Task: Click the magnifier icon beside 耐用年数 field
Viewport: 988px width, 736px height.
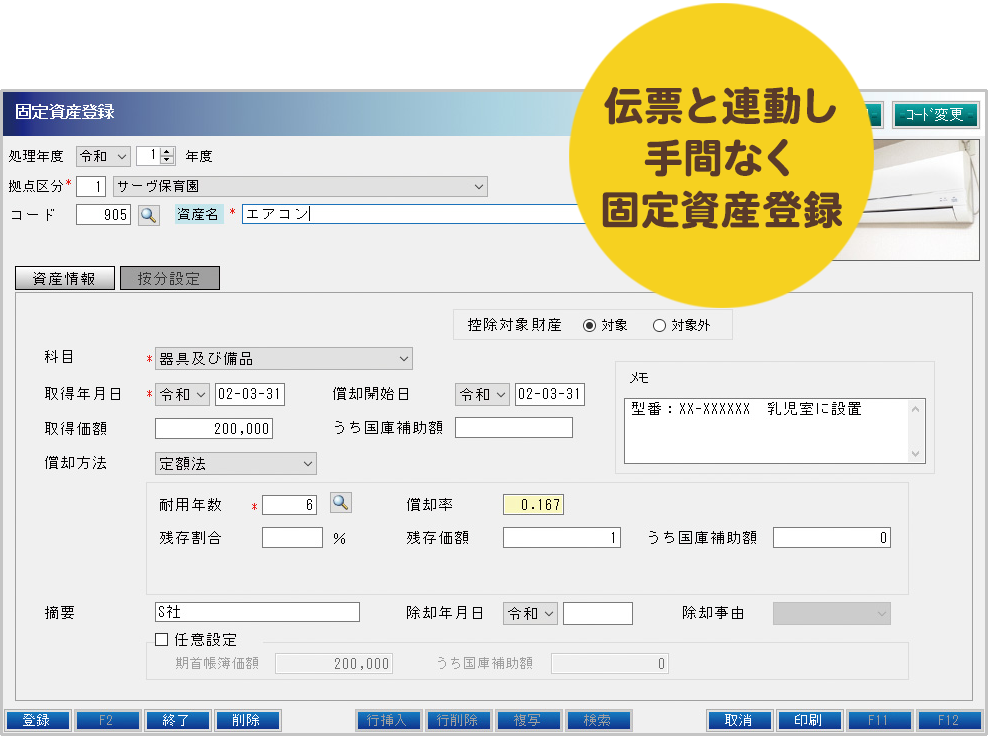Action: click(x=341, y=503)
